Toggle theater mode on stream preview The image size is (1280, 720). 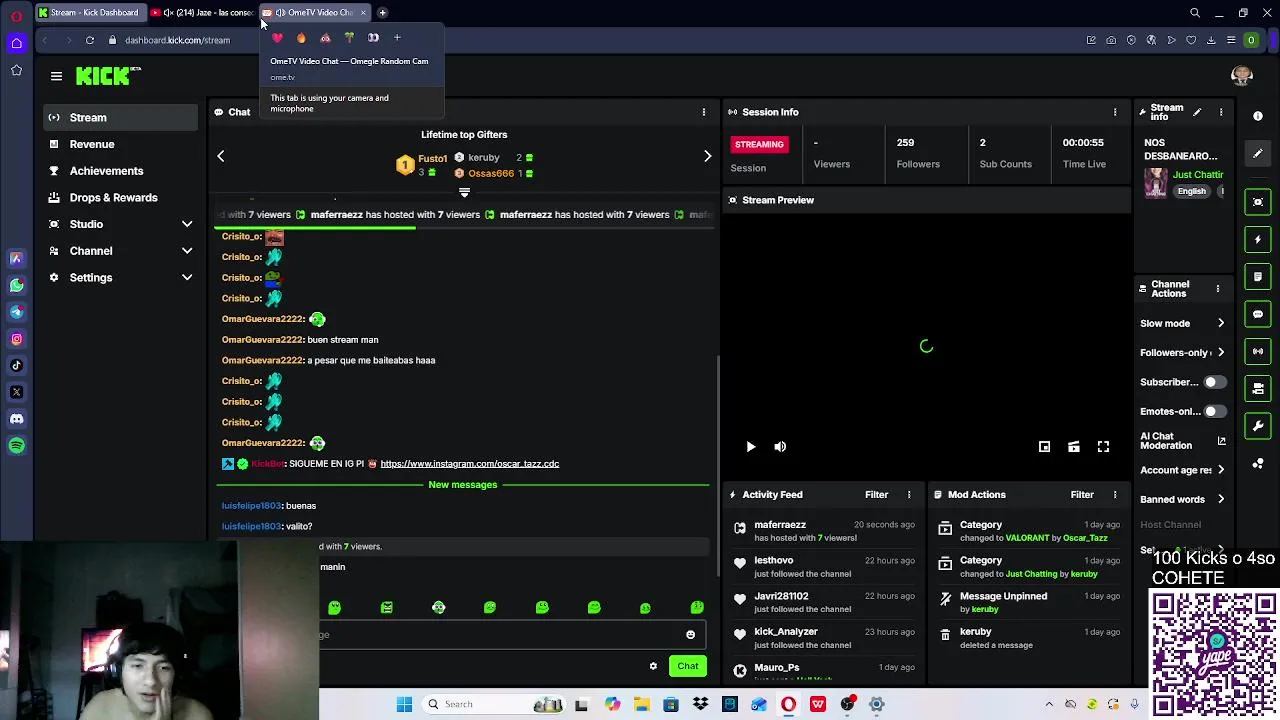(1074, 447)
